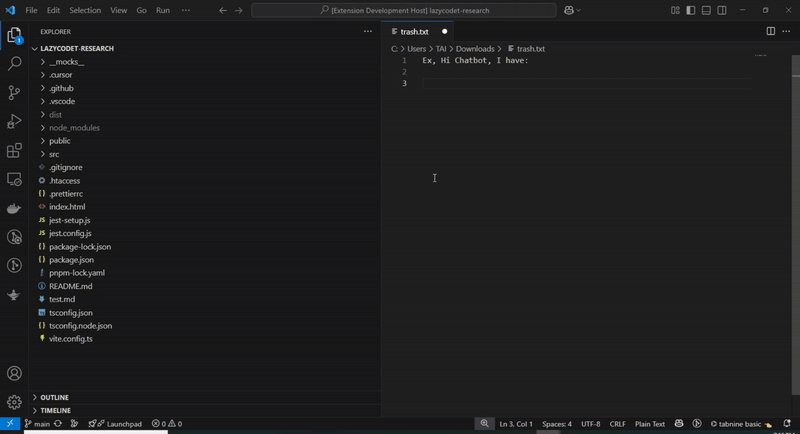Go forward using the right arrow
800x434 pixels.
239,10
